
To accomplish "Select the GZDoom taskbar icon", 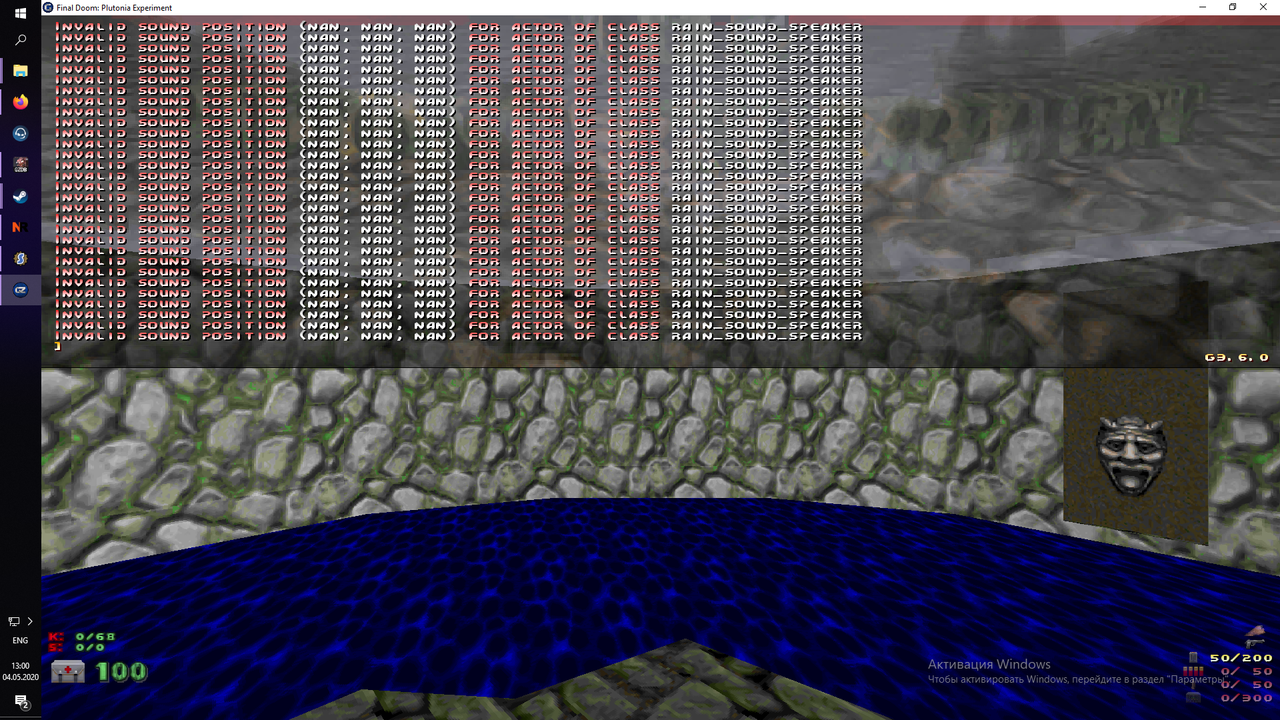I will (x=20, y=290).
